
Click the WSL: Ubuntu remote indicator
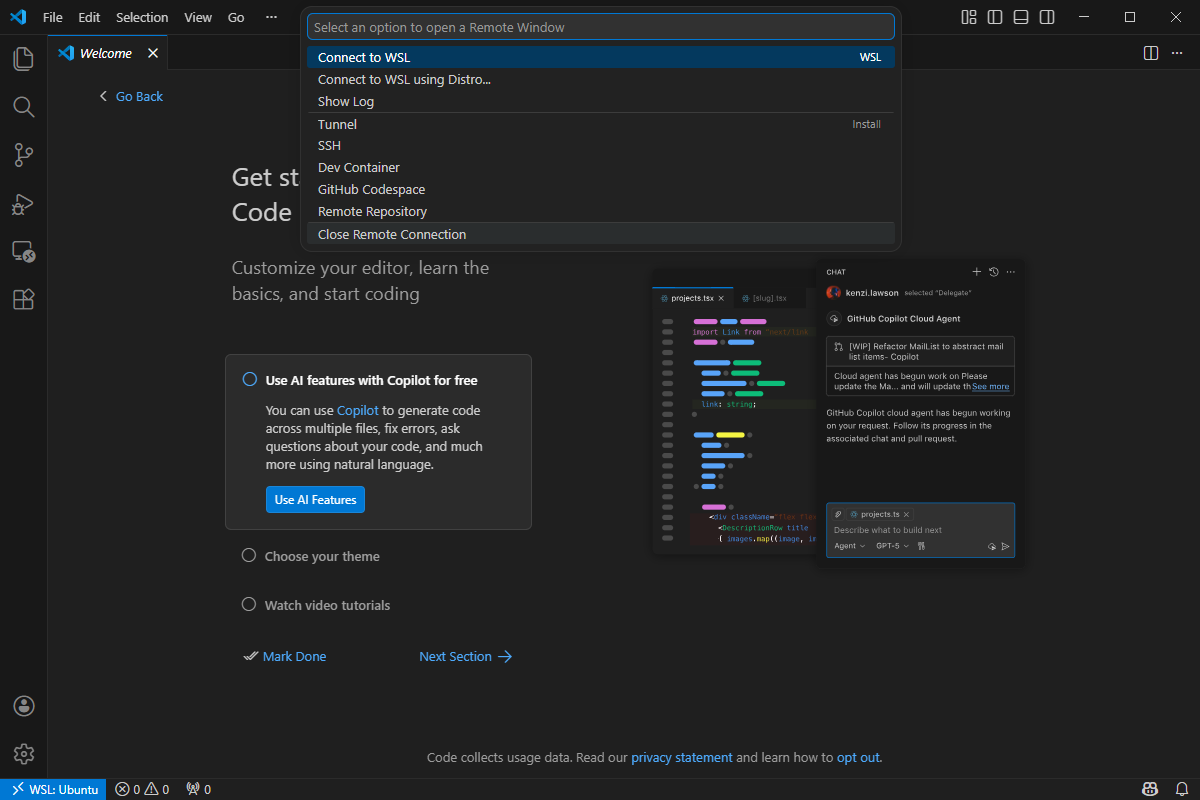[x=54, y=789]
